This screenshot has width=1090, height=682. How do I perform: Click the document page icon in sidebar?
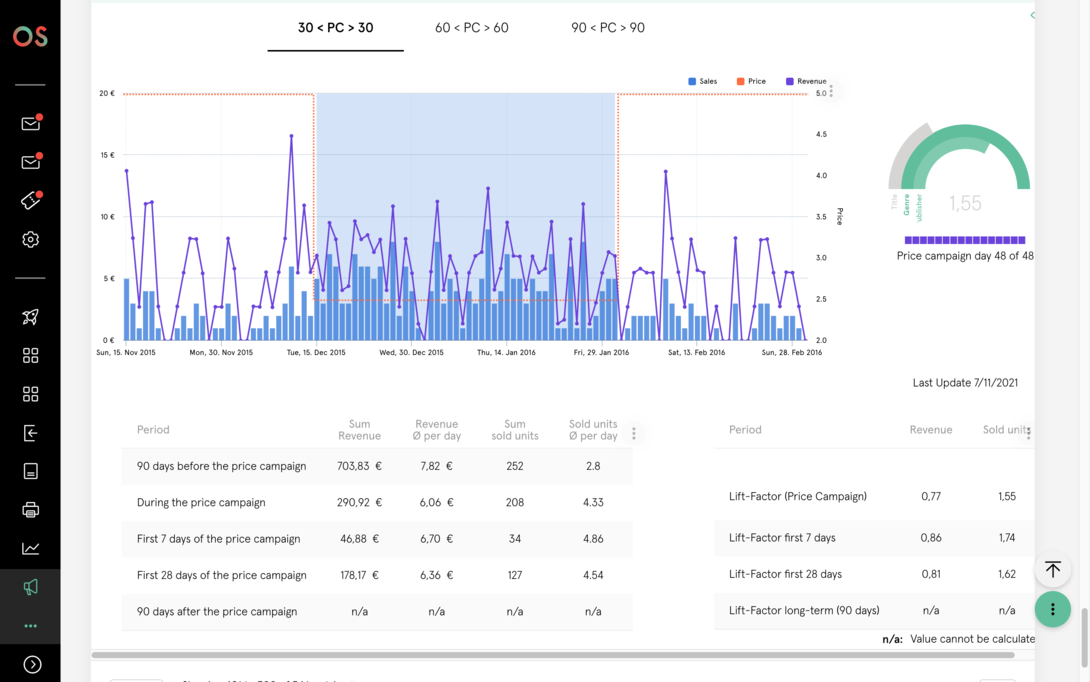[x=30, y=471]
